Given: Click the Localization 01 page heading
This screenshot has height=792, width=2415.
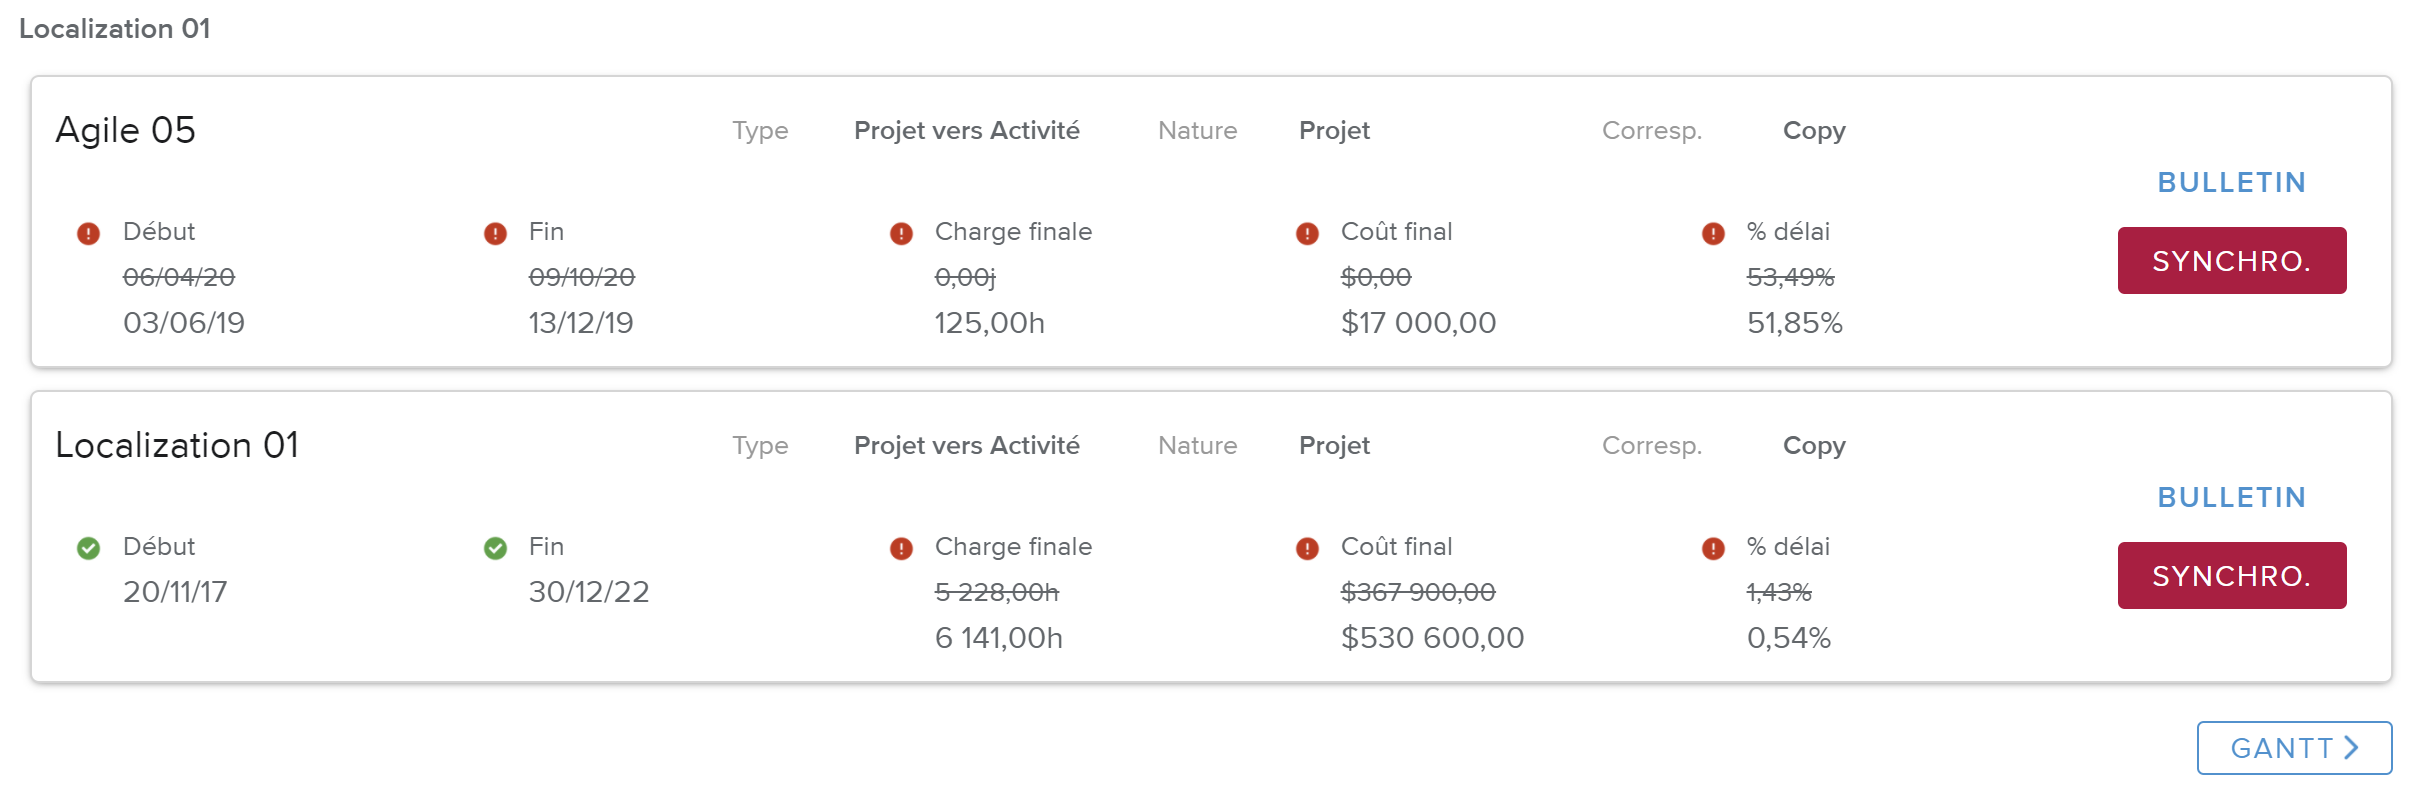Looking at the screenshot, I should click(x=115, y=29).
